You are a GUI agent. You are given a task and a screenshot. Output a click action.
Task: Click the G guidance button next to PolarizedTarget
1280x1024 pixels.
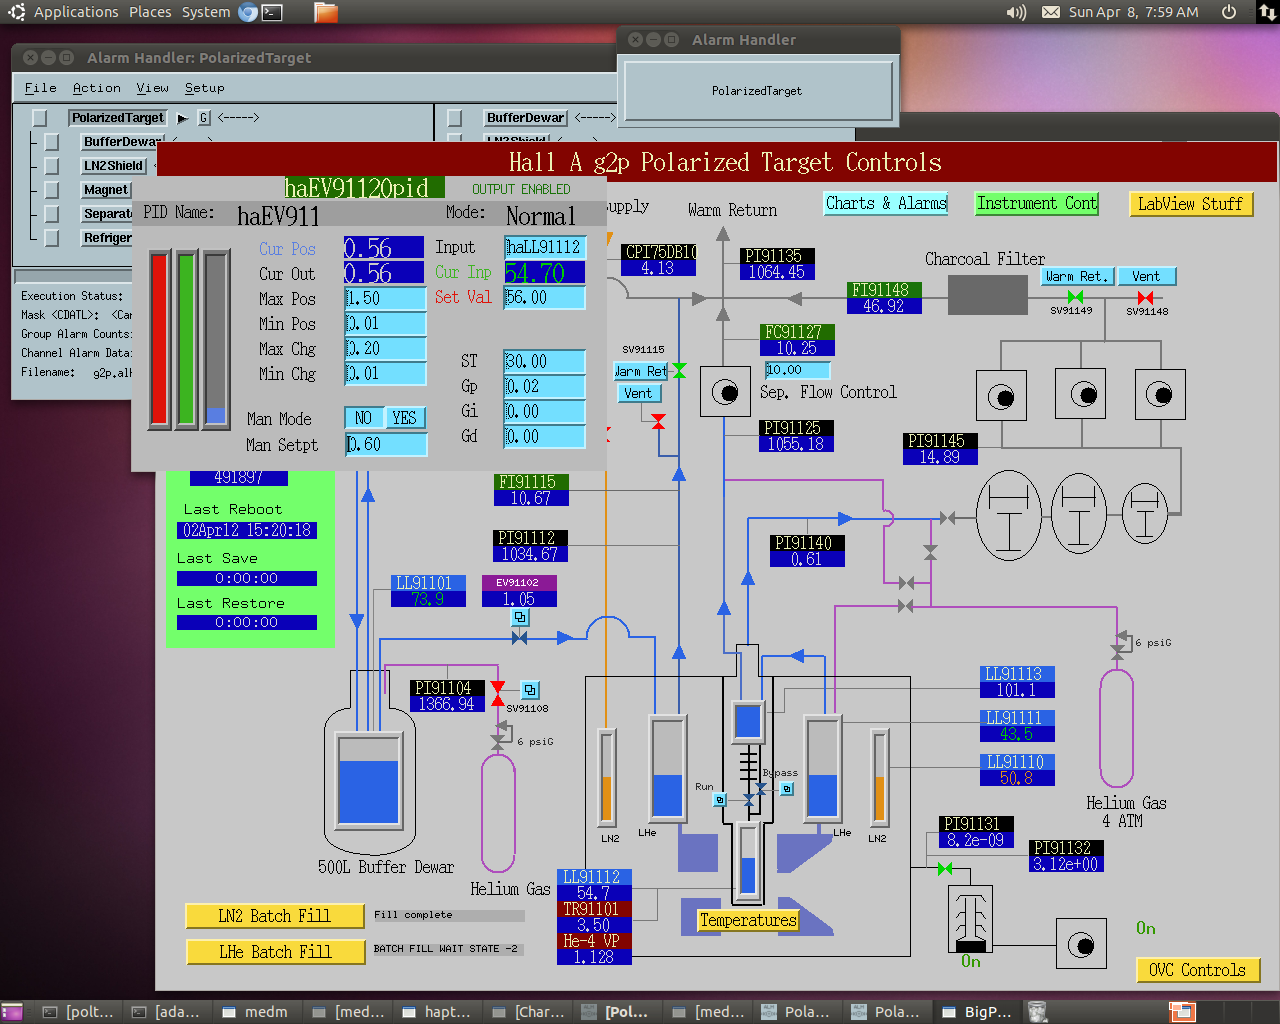pyautogui.click(x=204, y=118)
